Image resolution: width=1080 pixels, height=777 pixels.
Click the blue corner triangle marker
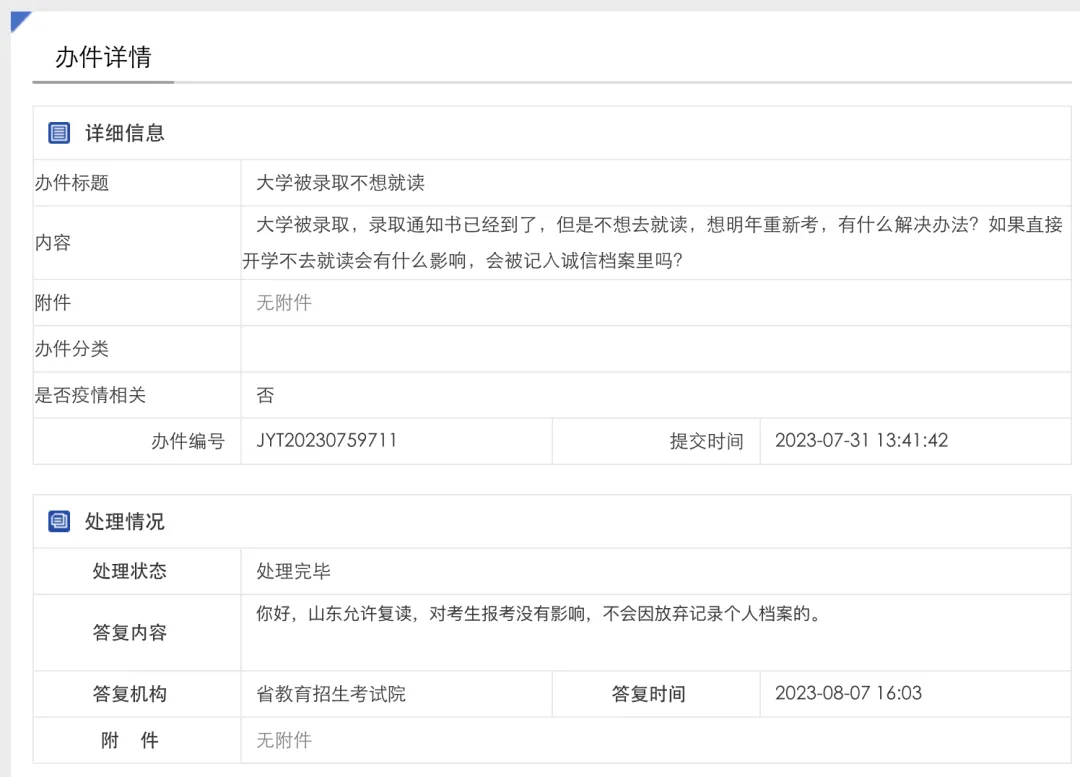pyautogui.click(x=20, y=21)
